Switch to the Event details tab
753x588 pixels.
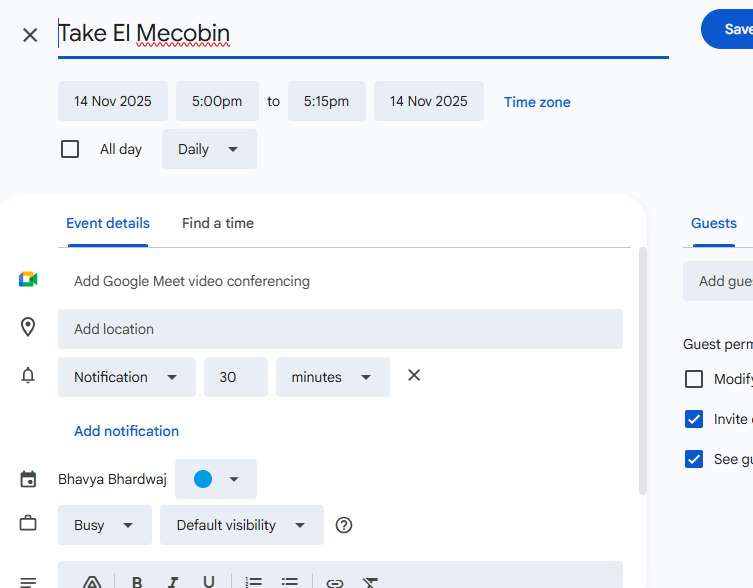tap(108, 223)
